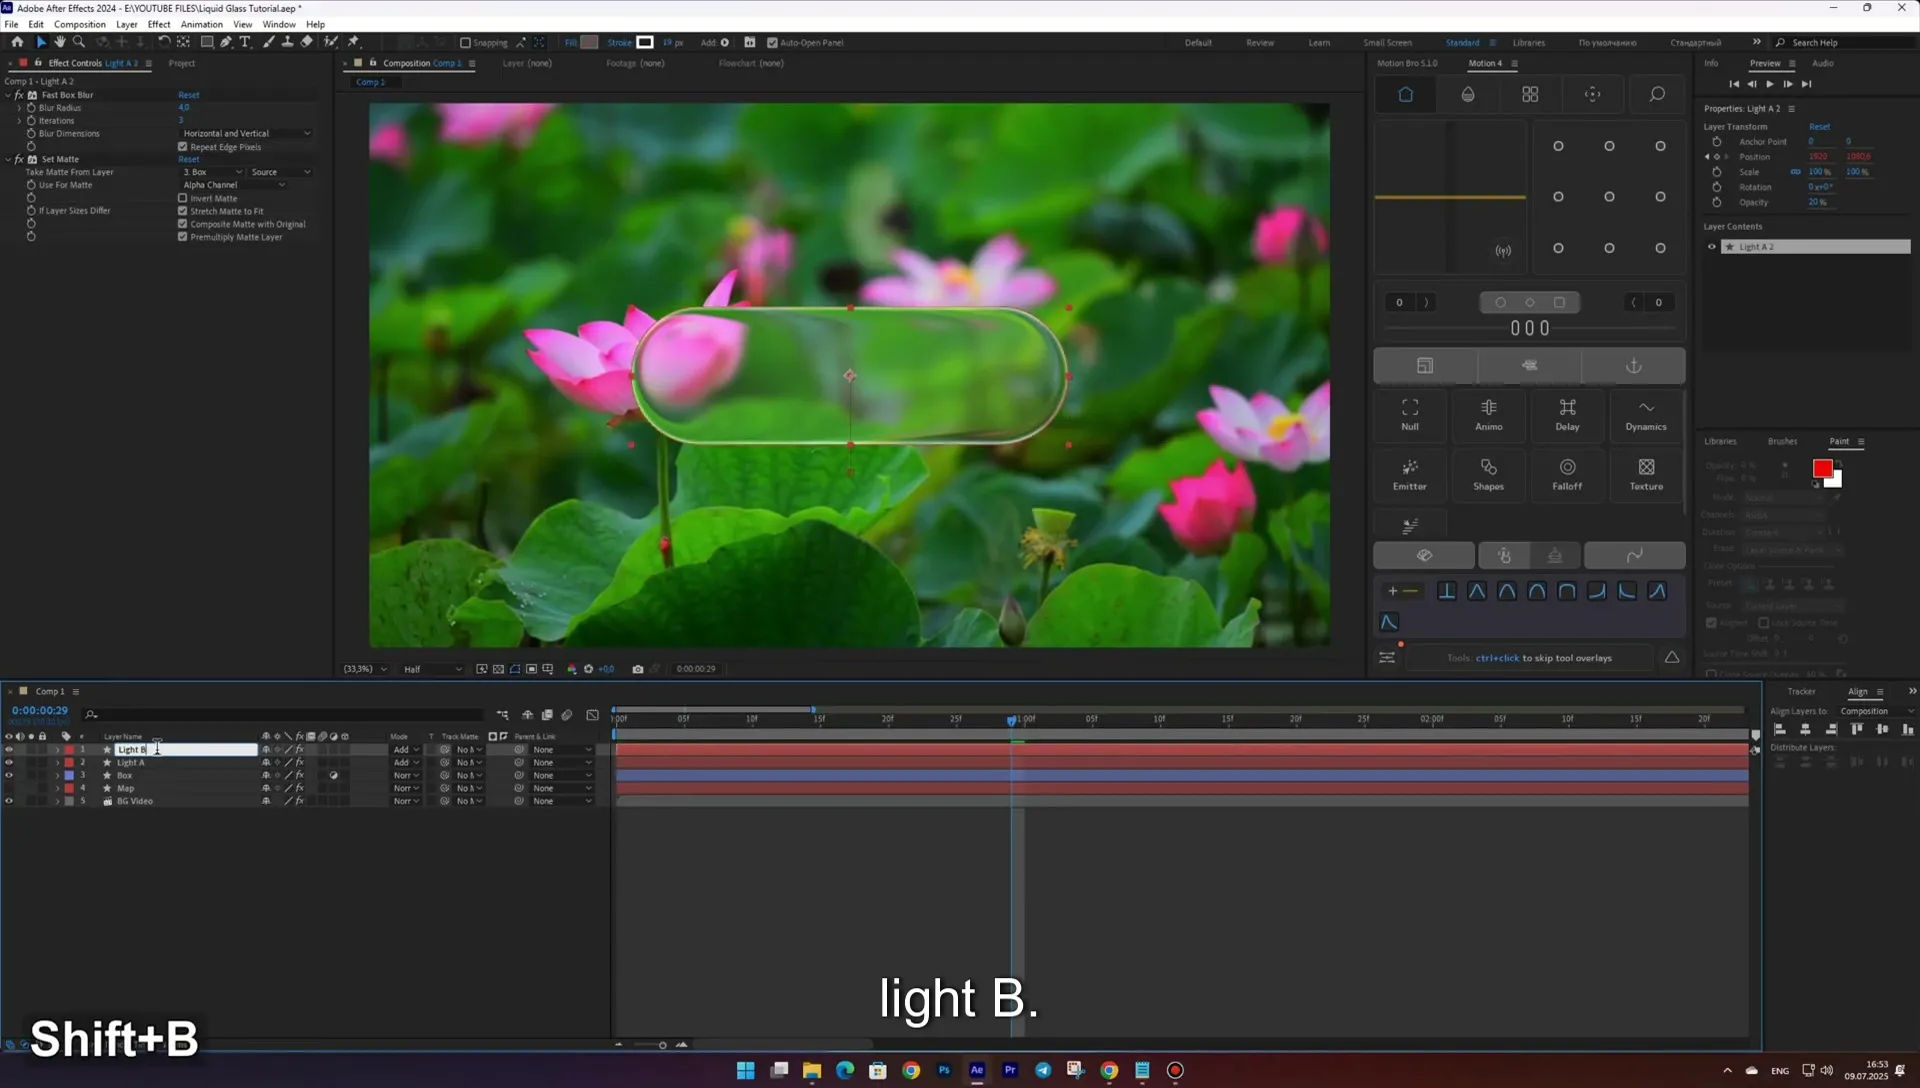Viewport: 1920px width, 1088px height.
Task: Switch to the Audio panel tab
Action: coord(1822,63)
